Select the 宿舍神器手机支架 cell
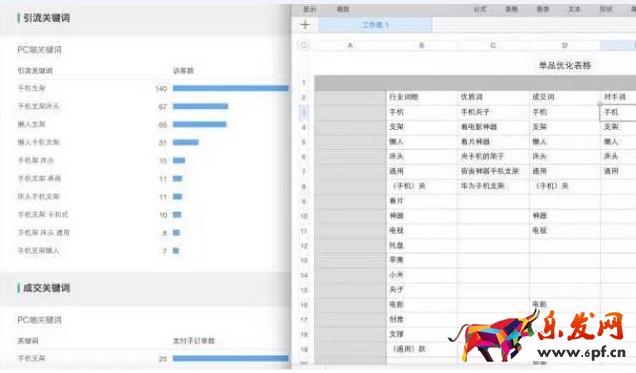Screen dimensions: 636x373 pos(493,171)
